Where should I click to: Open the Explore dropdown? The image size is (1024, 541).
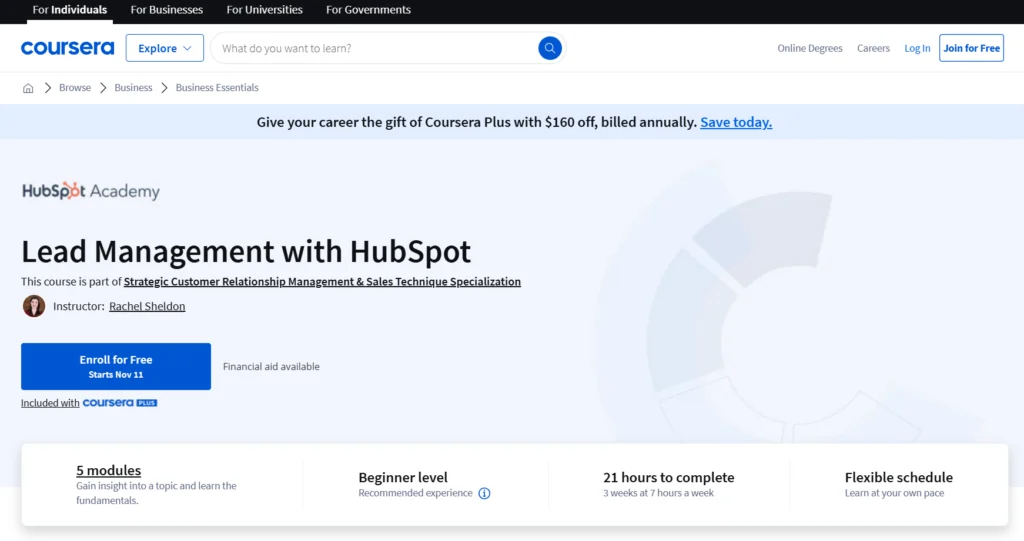[165, 48]
